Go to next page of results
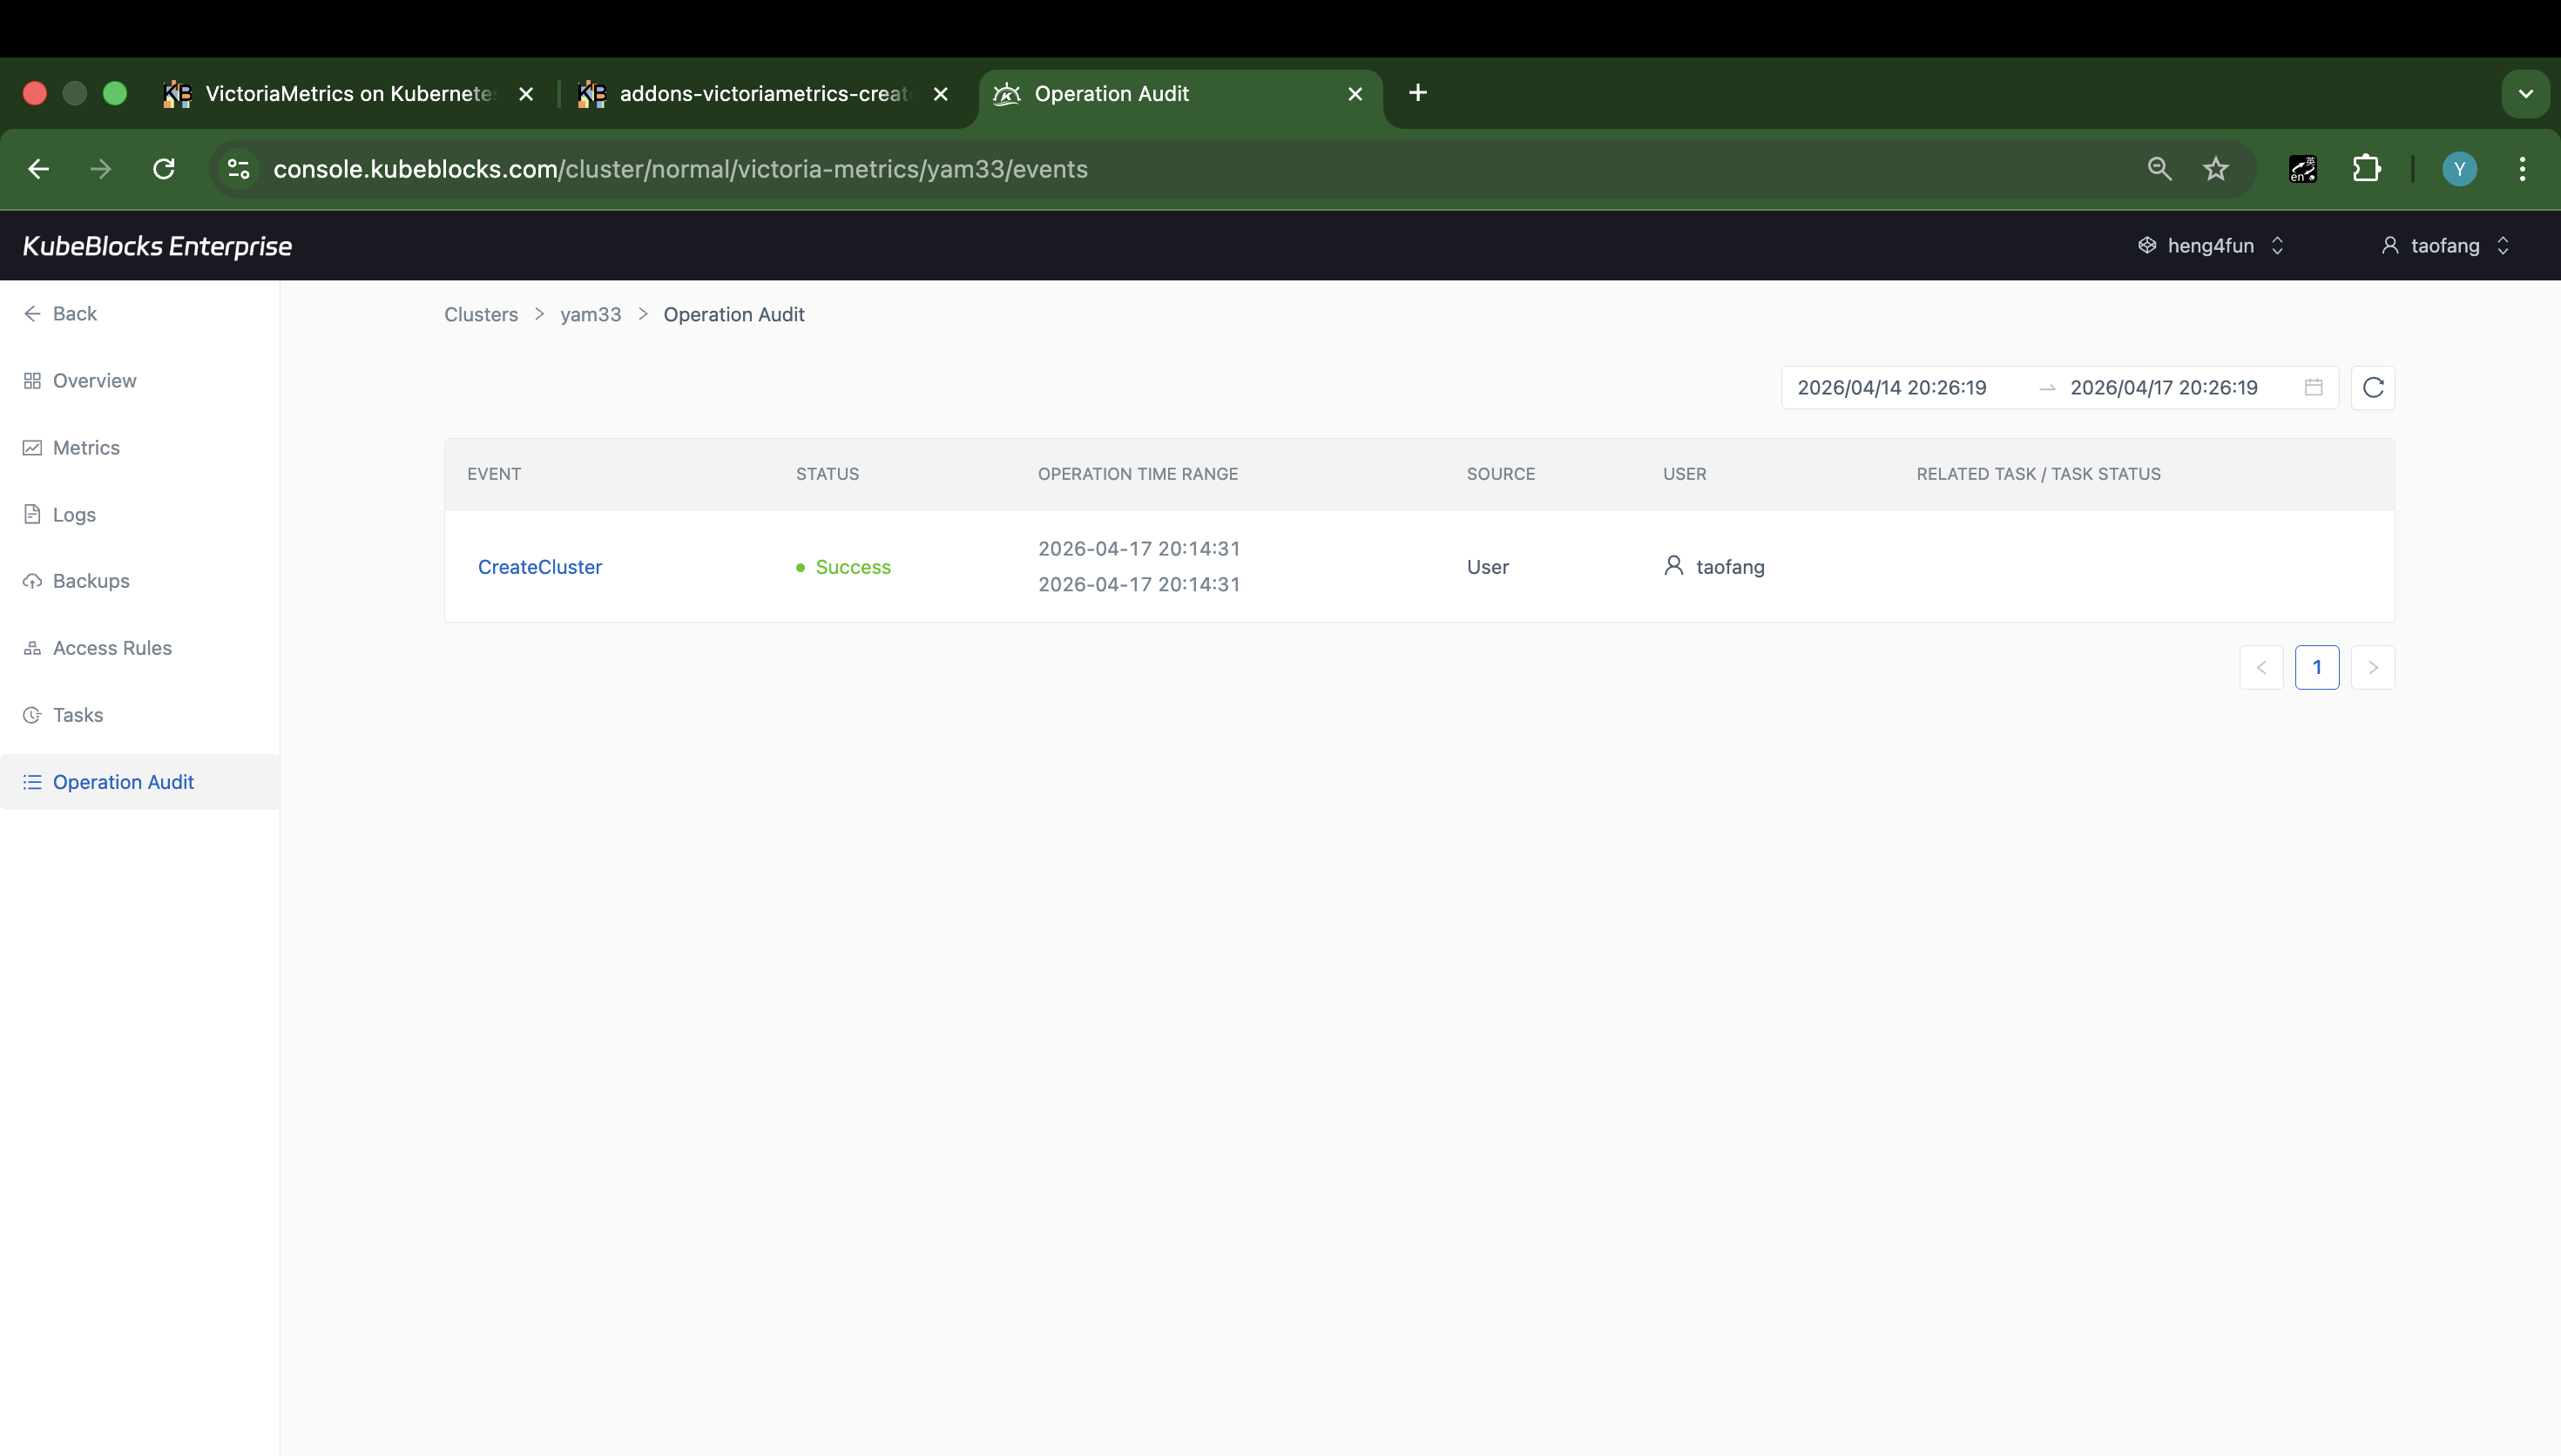 pyautogui.click(x=2372, y=667)
